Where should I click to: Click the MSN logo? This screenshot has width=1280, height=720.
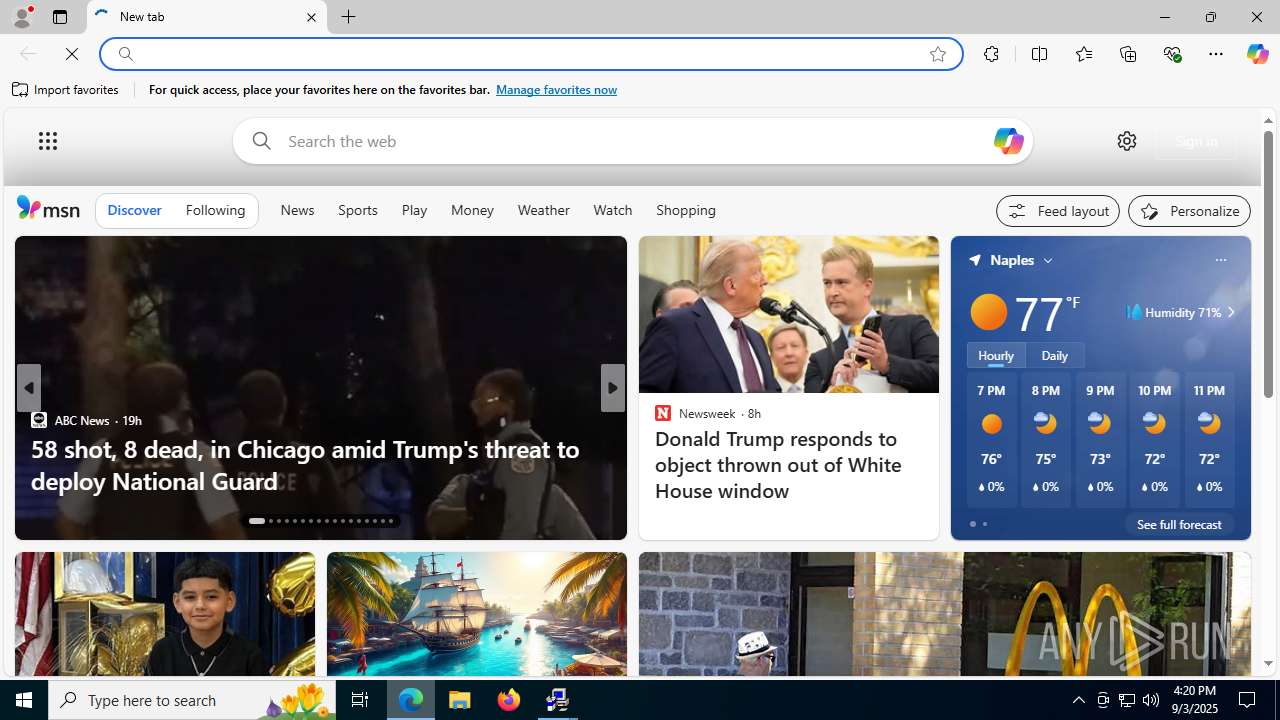point(48,208)
